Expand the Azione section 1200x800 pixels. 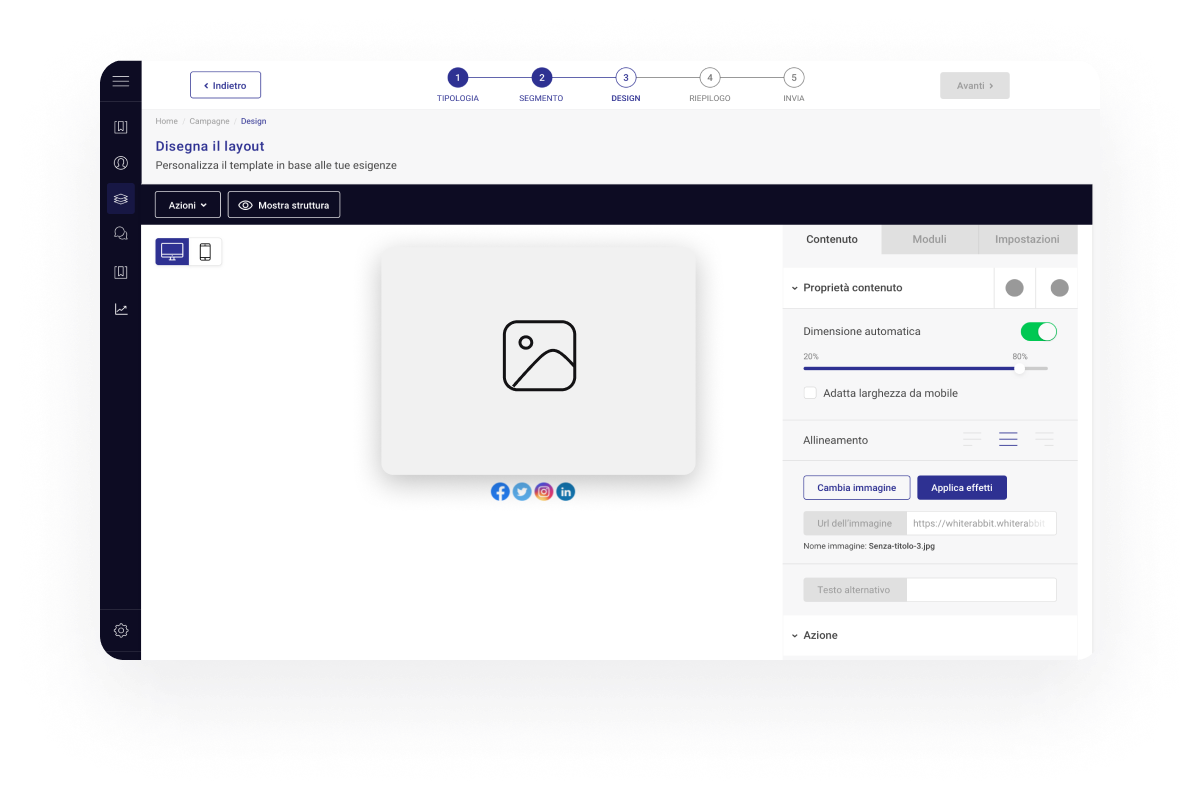(x=795, y=636)
